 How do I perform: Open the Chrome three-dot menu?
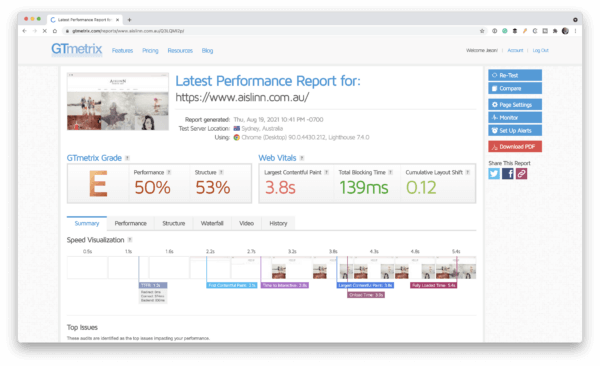click(x=575, y=31)
